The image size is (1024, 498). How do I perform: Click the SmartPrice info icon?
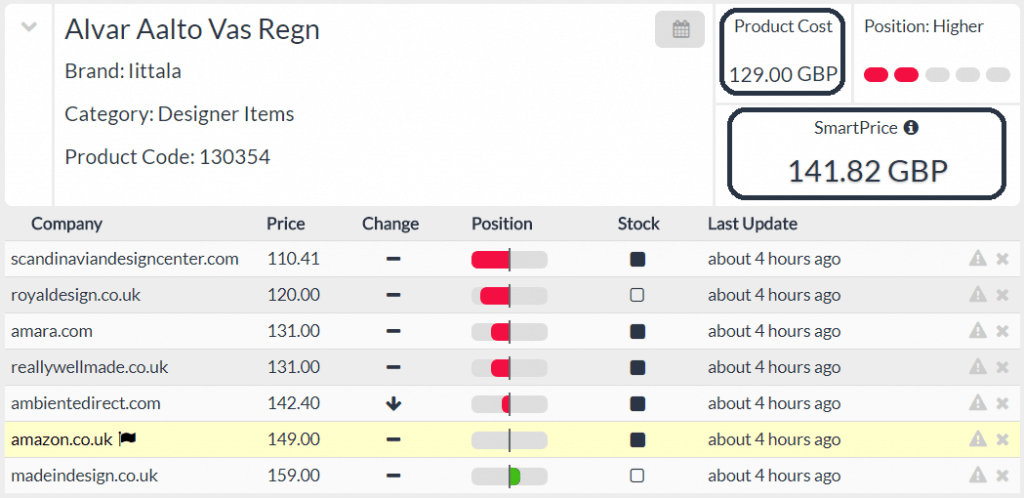911,128
